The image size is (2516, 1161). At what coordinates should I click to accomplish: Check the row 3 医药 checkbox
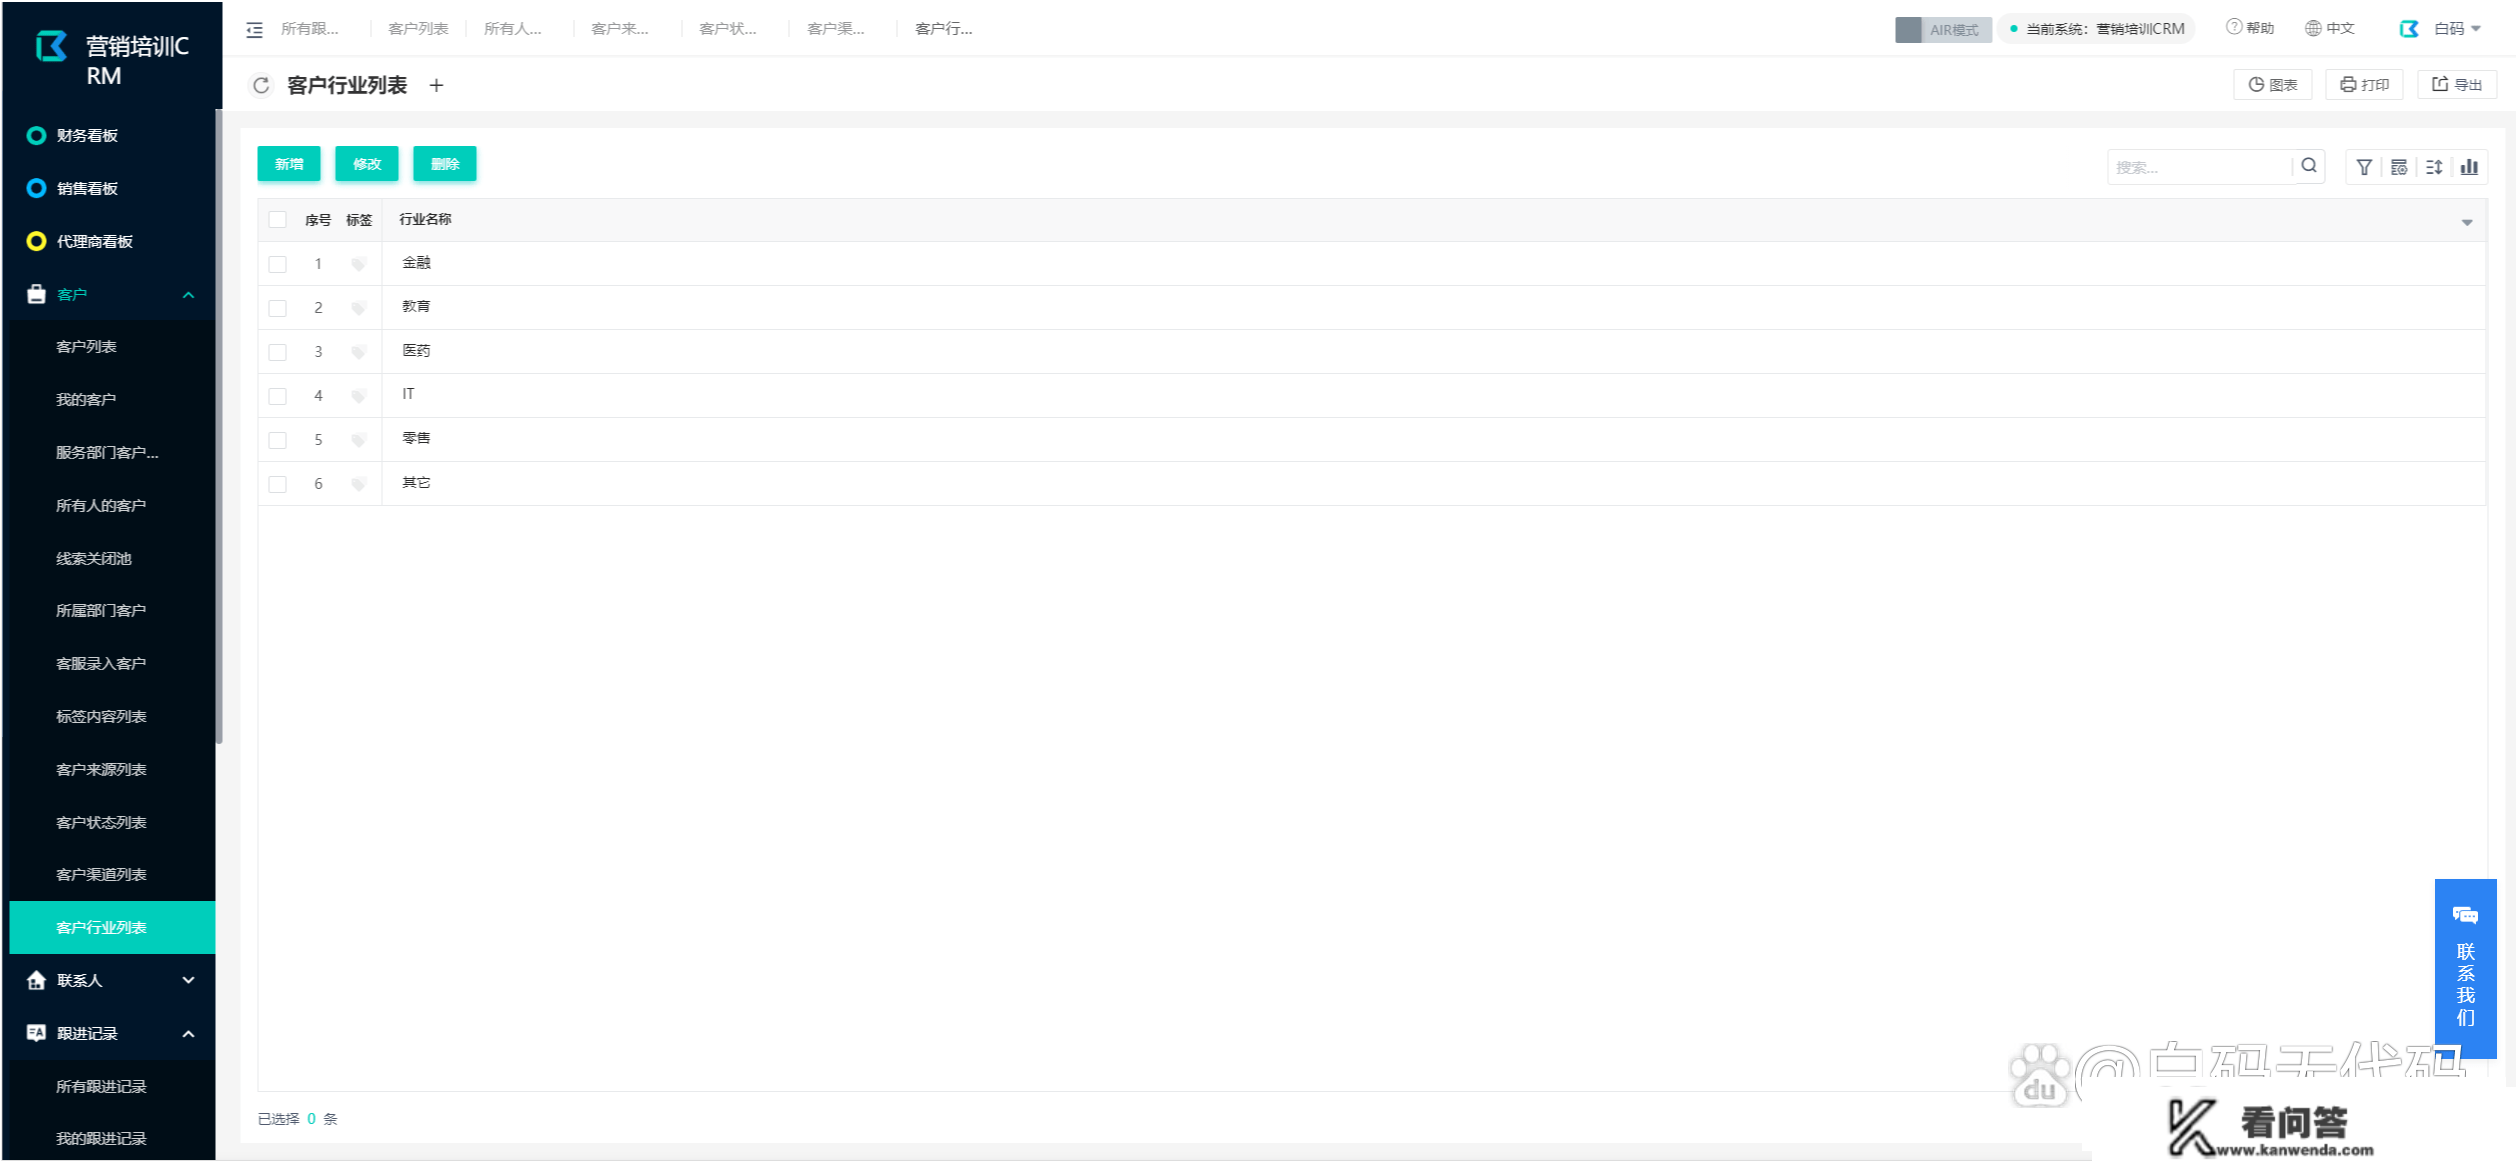278,352
